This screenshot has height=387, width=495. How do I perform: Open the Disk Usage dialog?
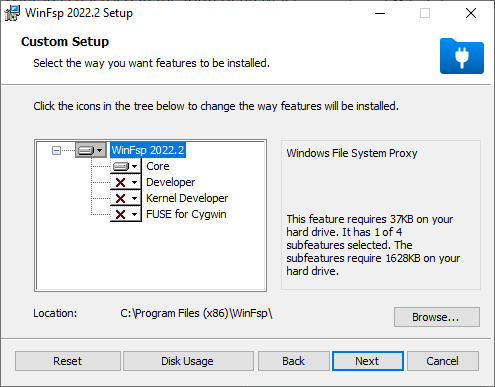(188, 361)
